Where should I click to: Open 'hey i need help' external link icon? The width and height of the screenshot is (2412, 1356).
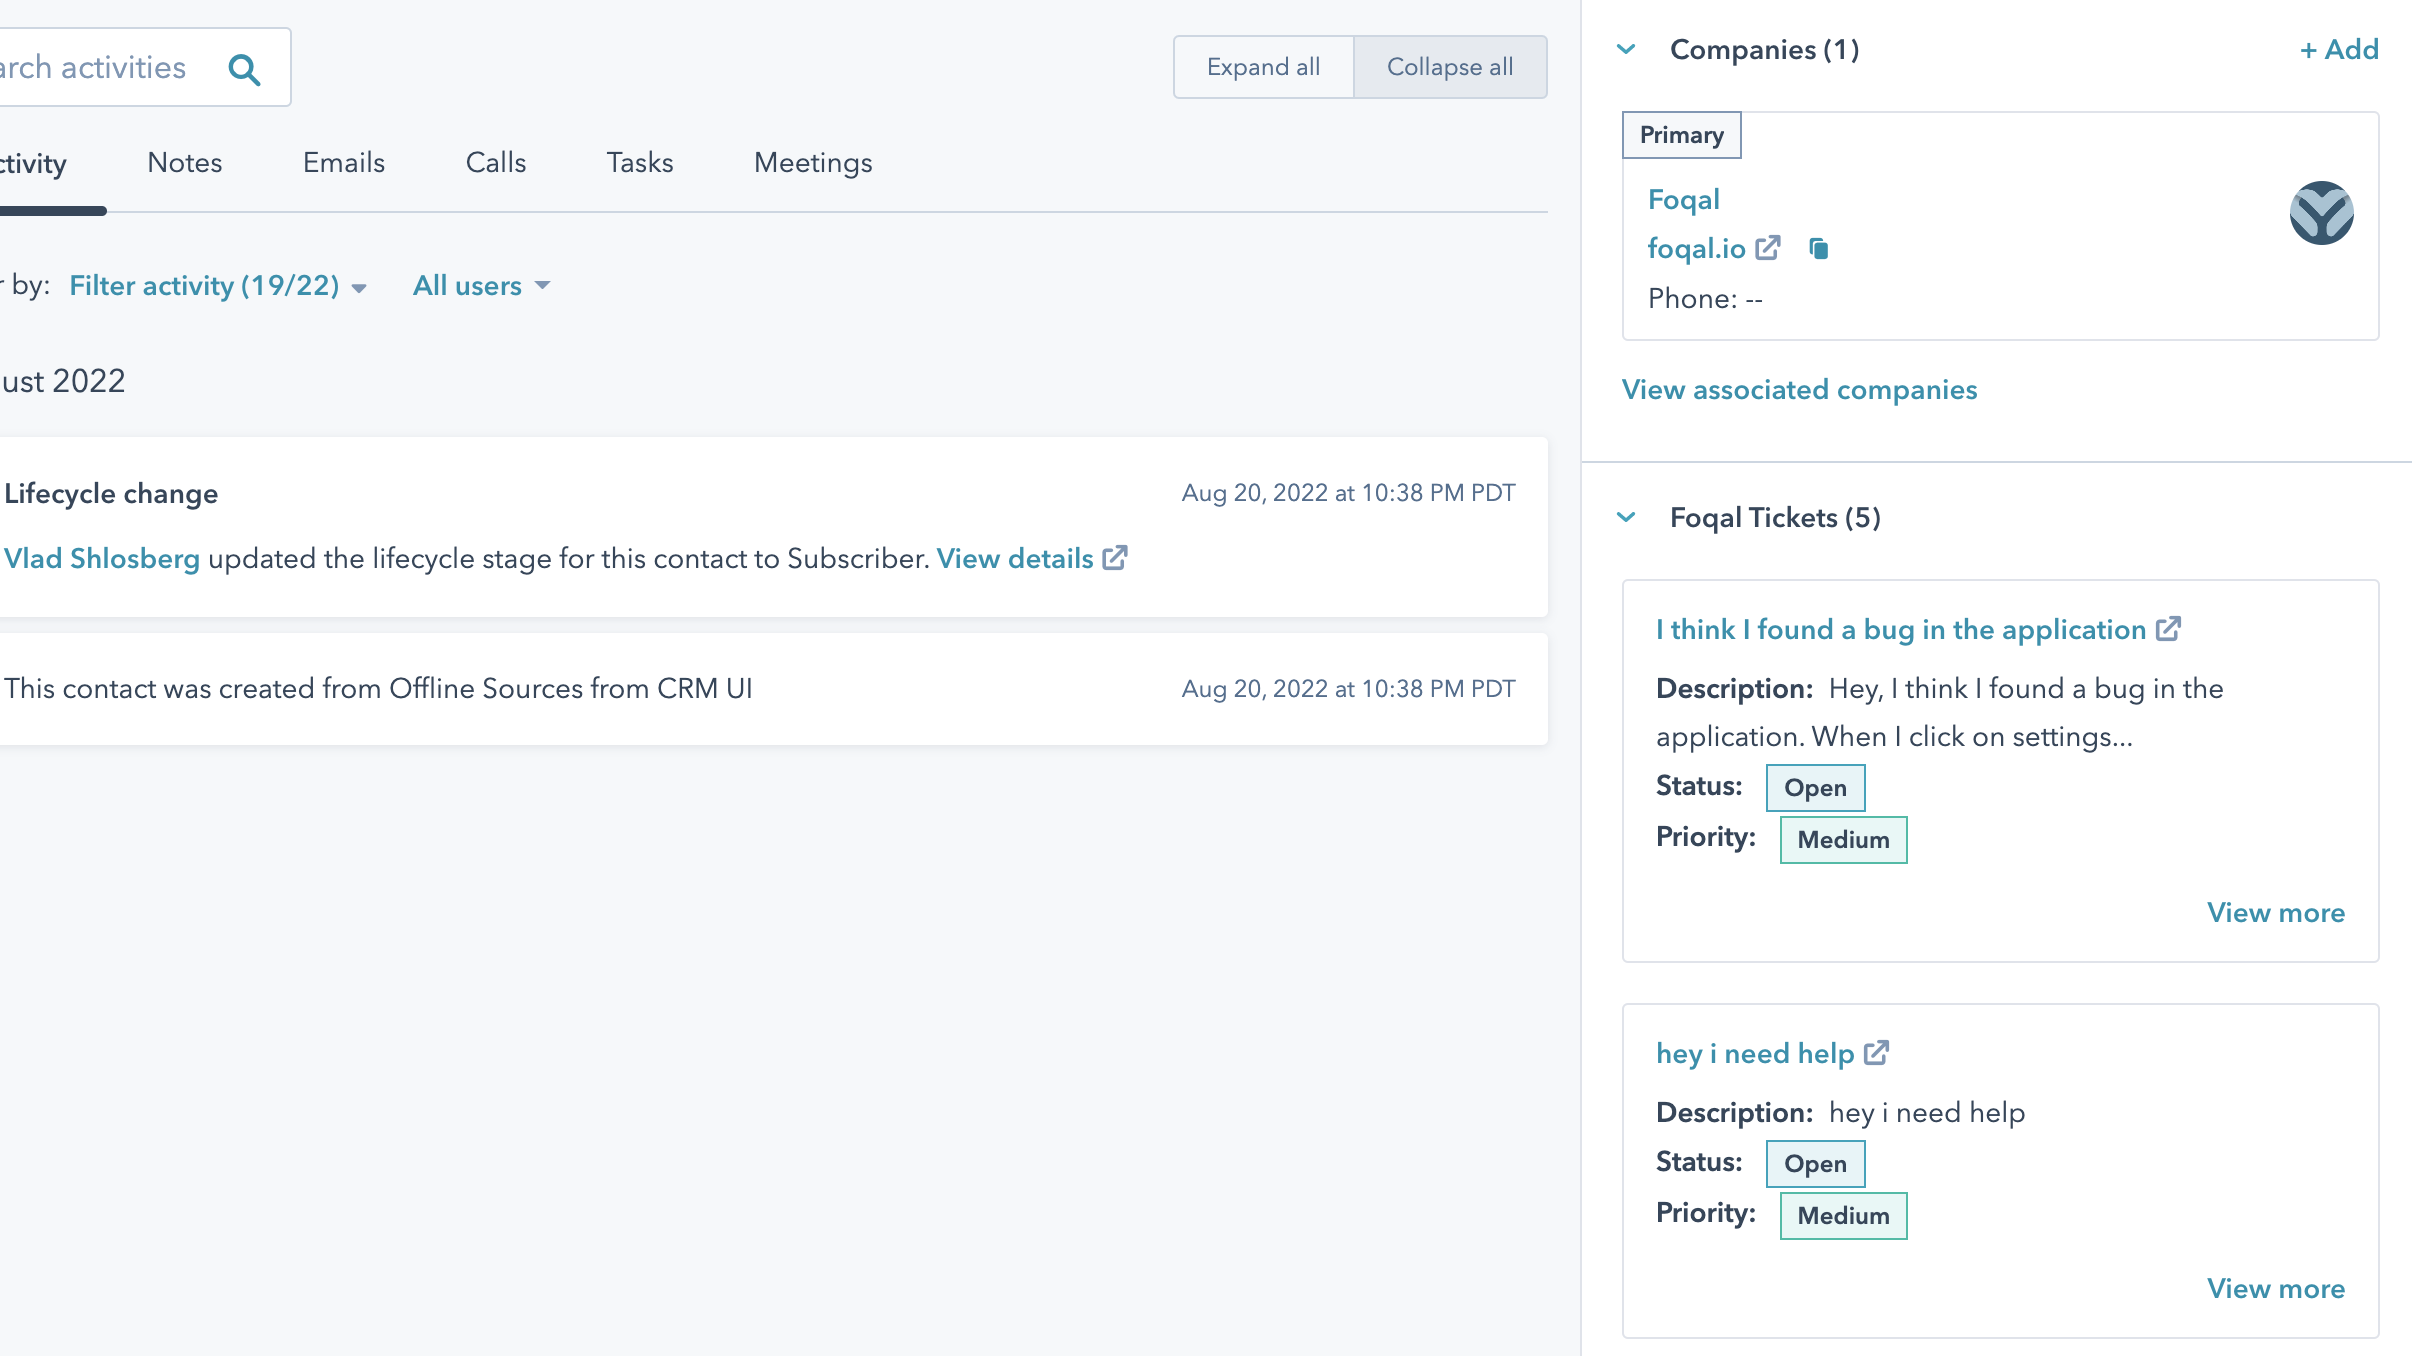pos(1875,1051)
